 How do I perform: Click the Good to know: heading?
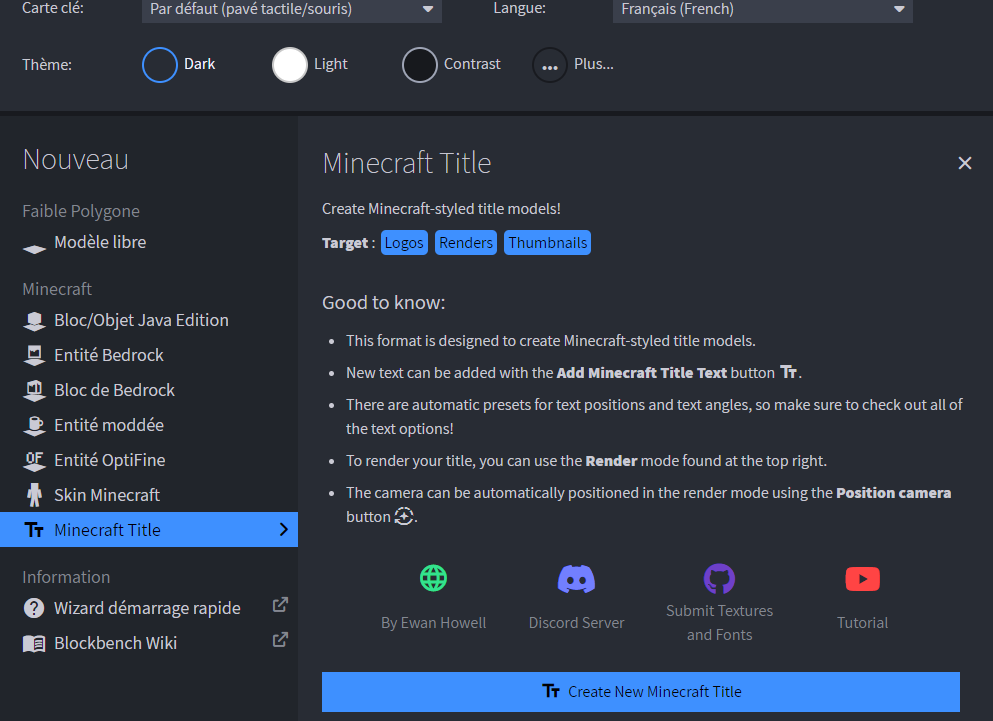click(384, 303)
